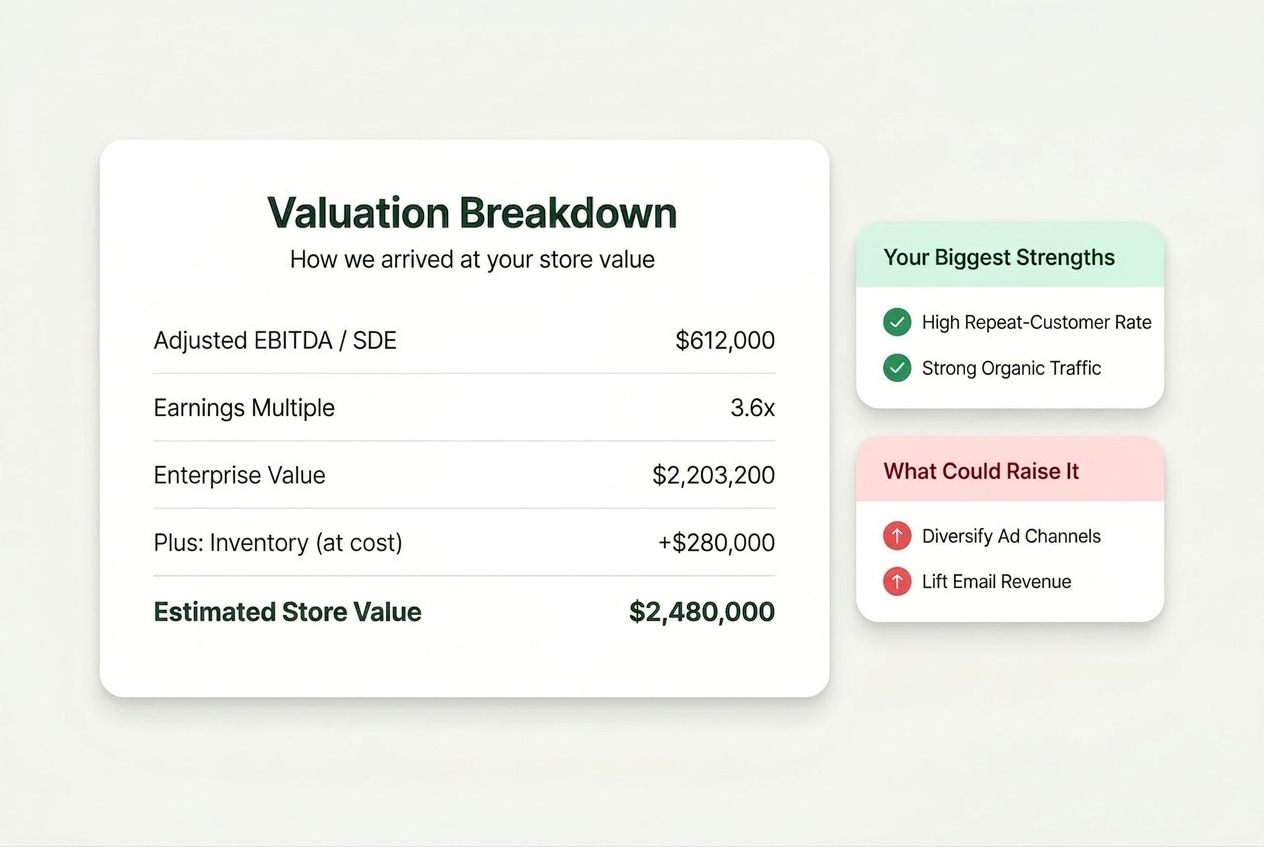
Task: Click the 'High Repeat-Customer Rate' text
Action: 1037,322
